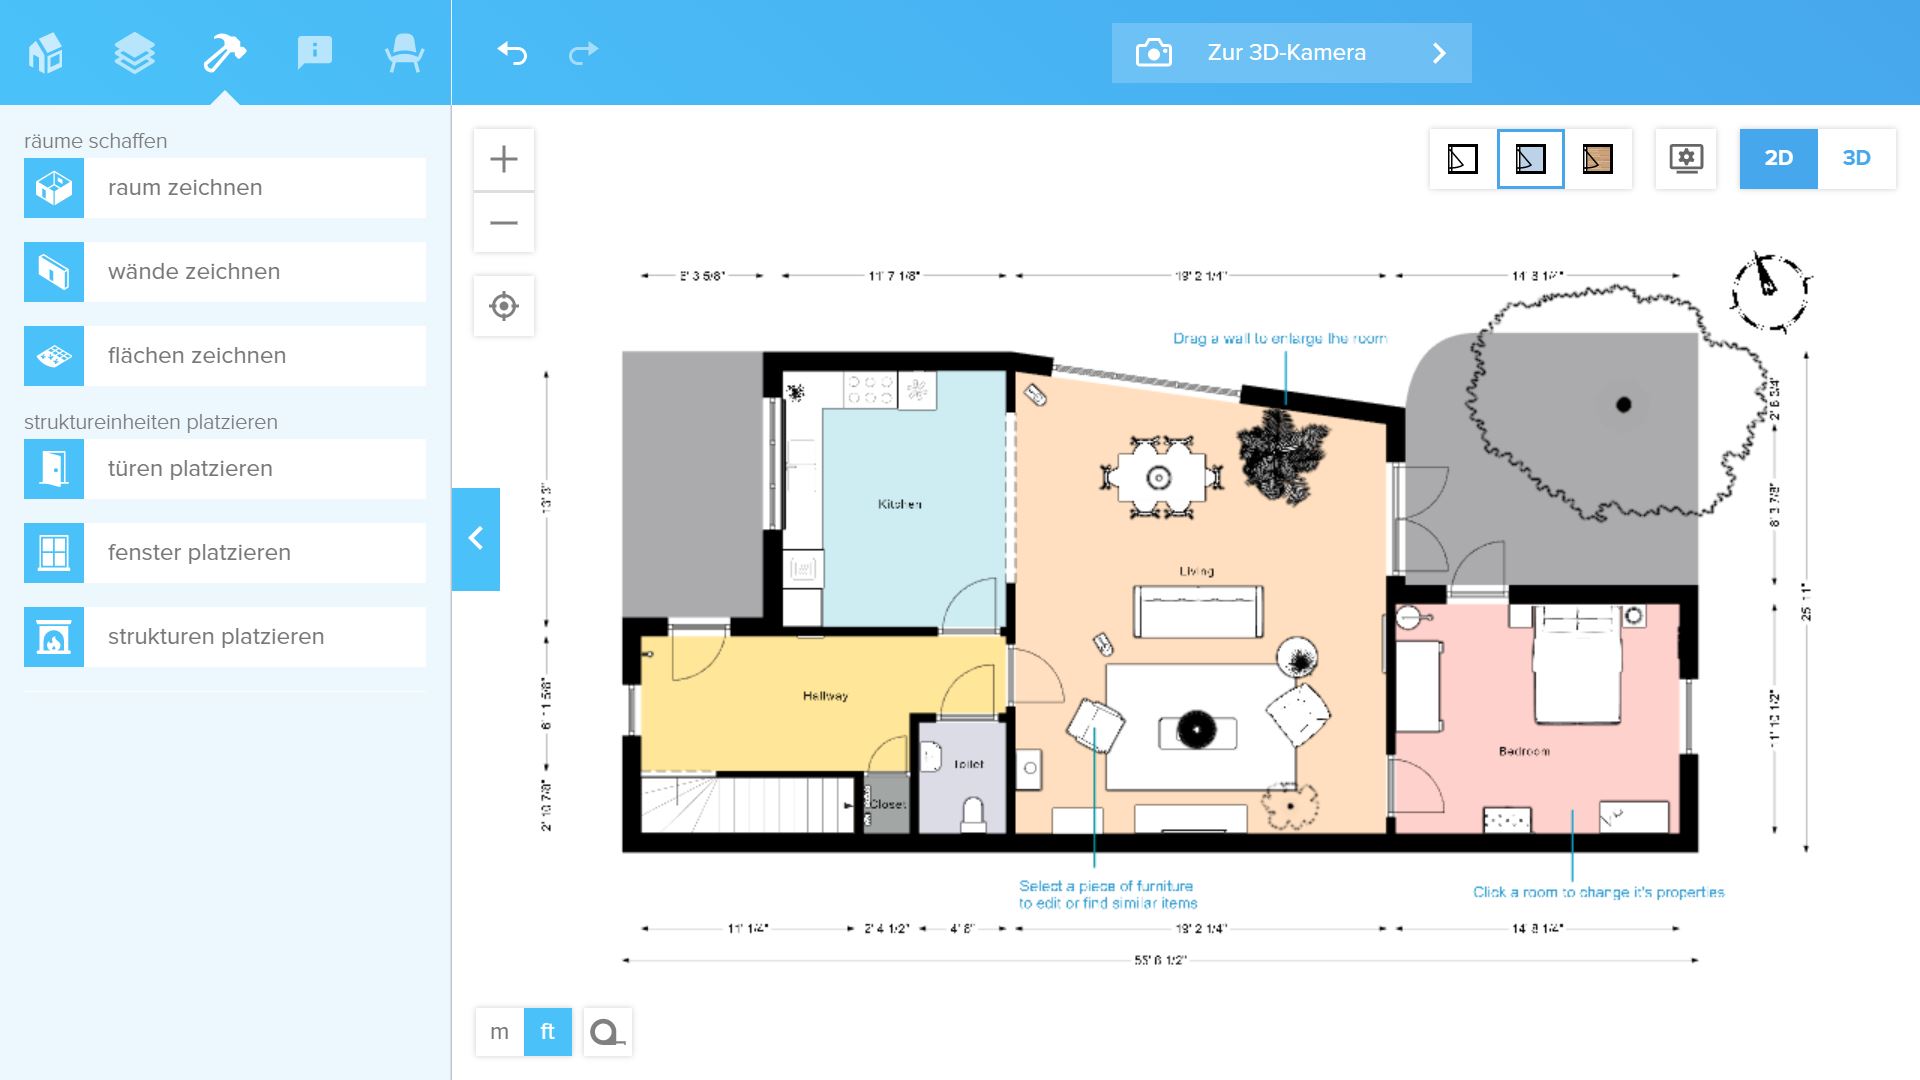Zoom out with the minus button

tap(504, 222)
